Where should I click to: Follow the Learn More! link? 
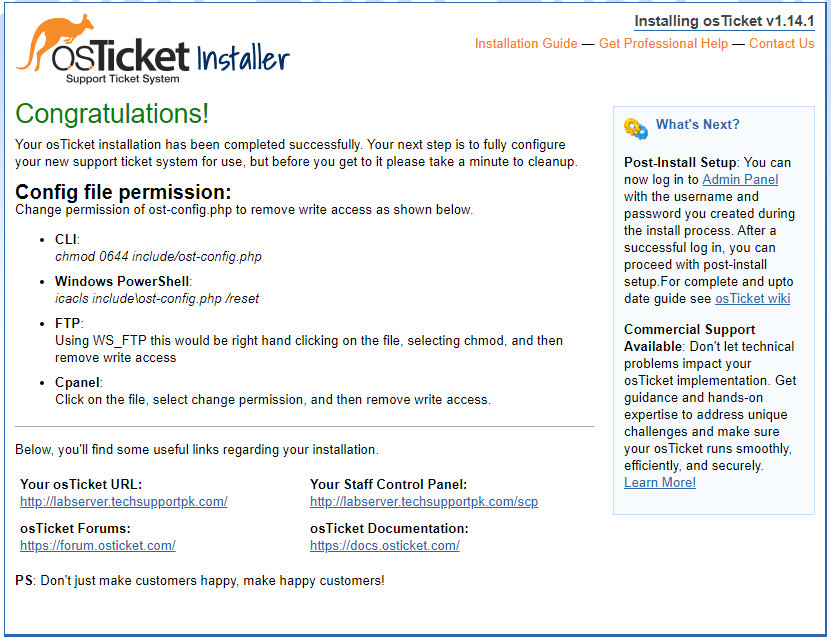tap(660, 482)
